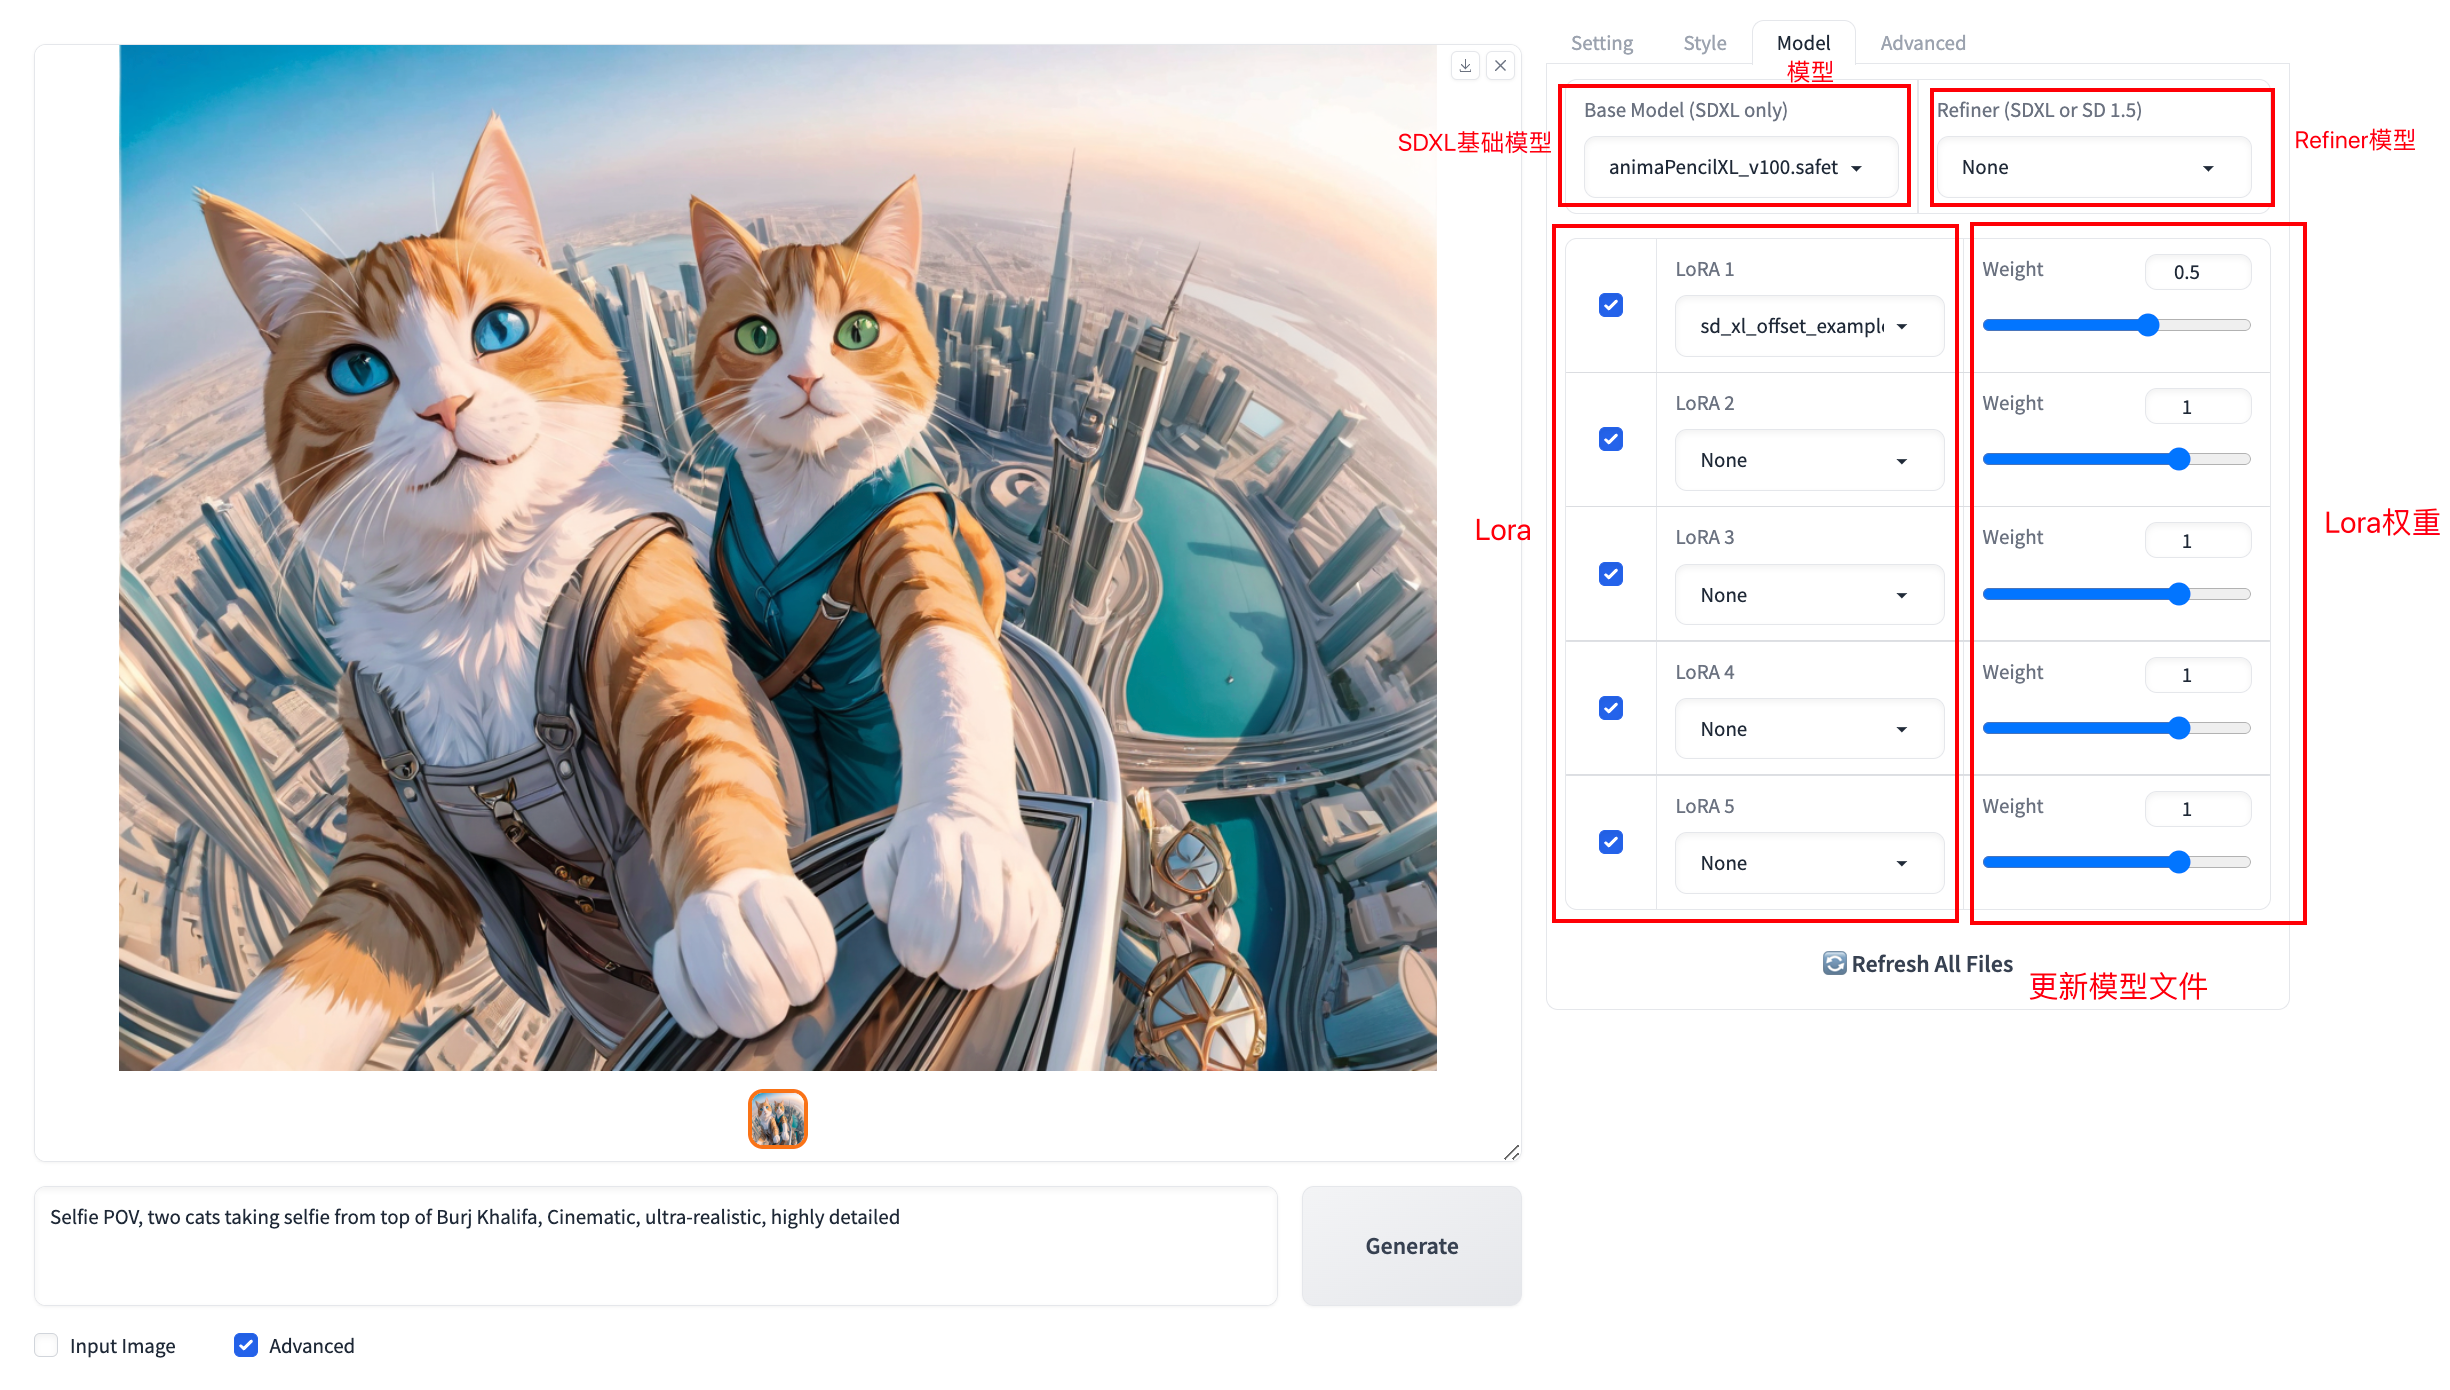This screenshot has width=2450, height=1390.
Task: Click the resize handle at the gallery corner
Action: click(x=1511, y=1153)
